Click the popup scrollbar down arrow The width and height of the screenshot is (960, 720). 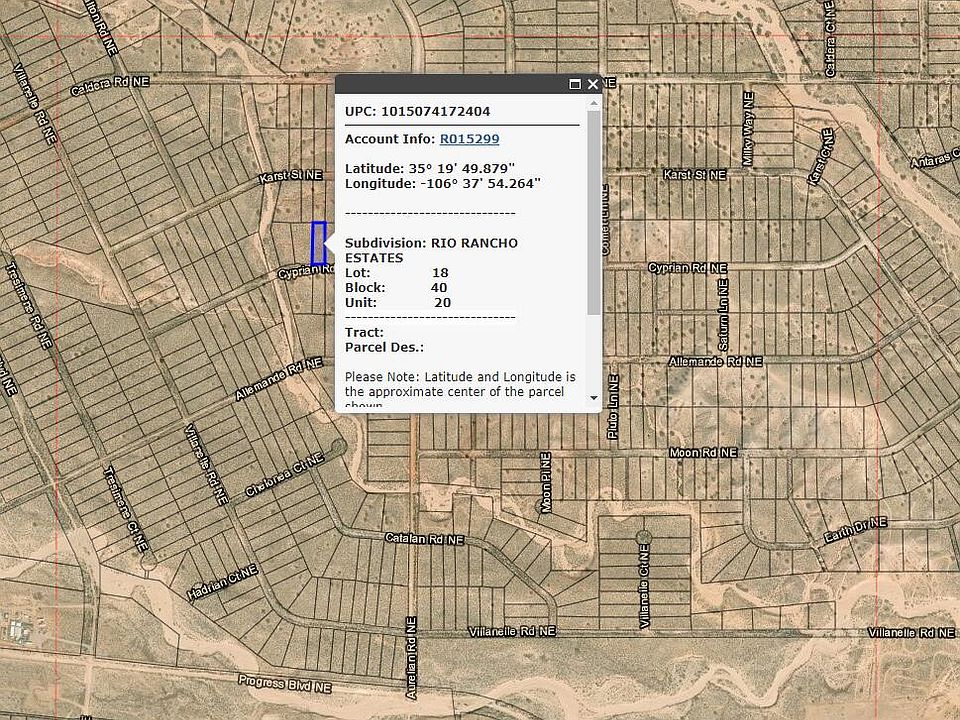[594, 397]
